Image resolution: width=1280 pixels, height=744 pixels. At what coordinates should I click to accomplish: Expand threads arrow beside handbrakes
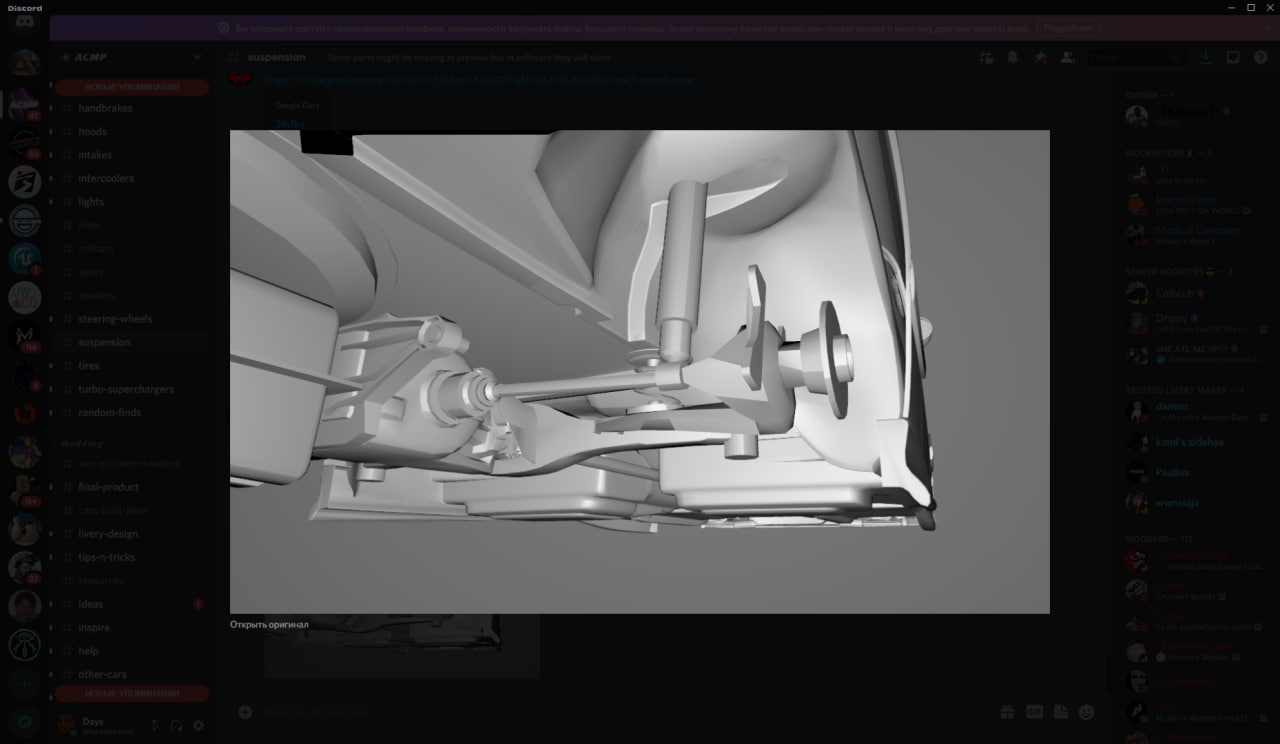(x=52, y=108)
